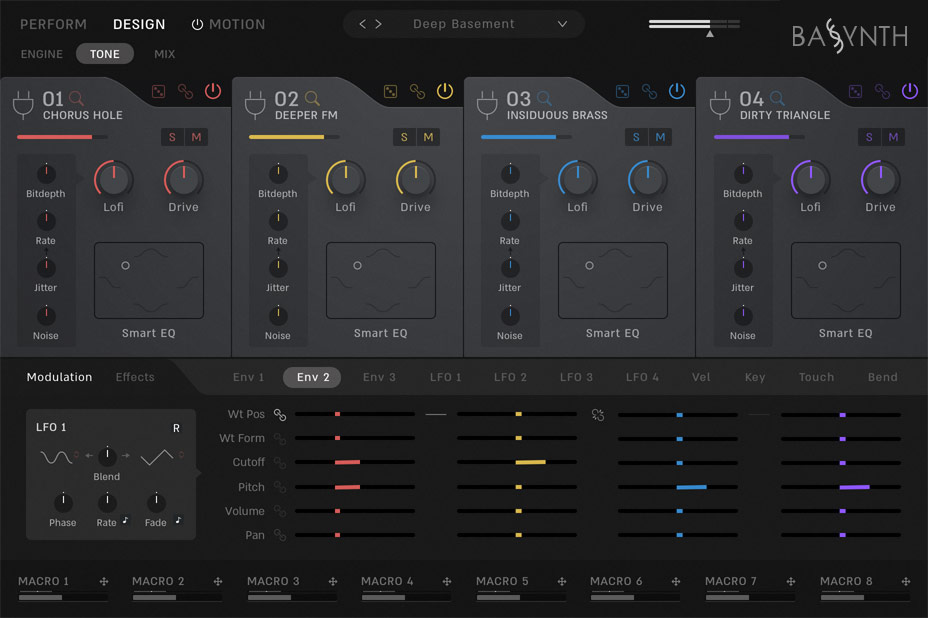Select the Env 1 envelope
This screenshot has height=618, width=928.
[248, 377]
